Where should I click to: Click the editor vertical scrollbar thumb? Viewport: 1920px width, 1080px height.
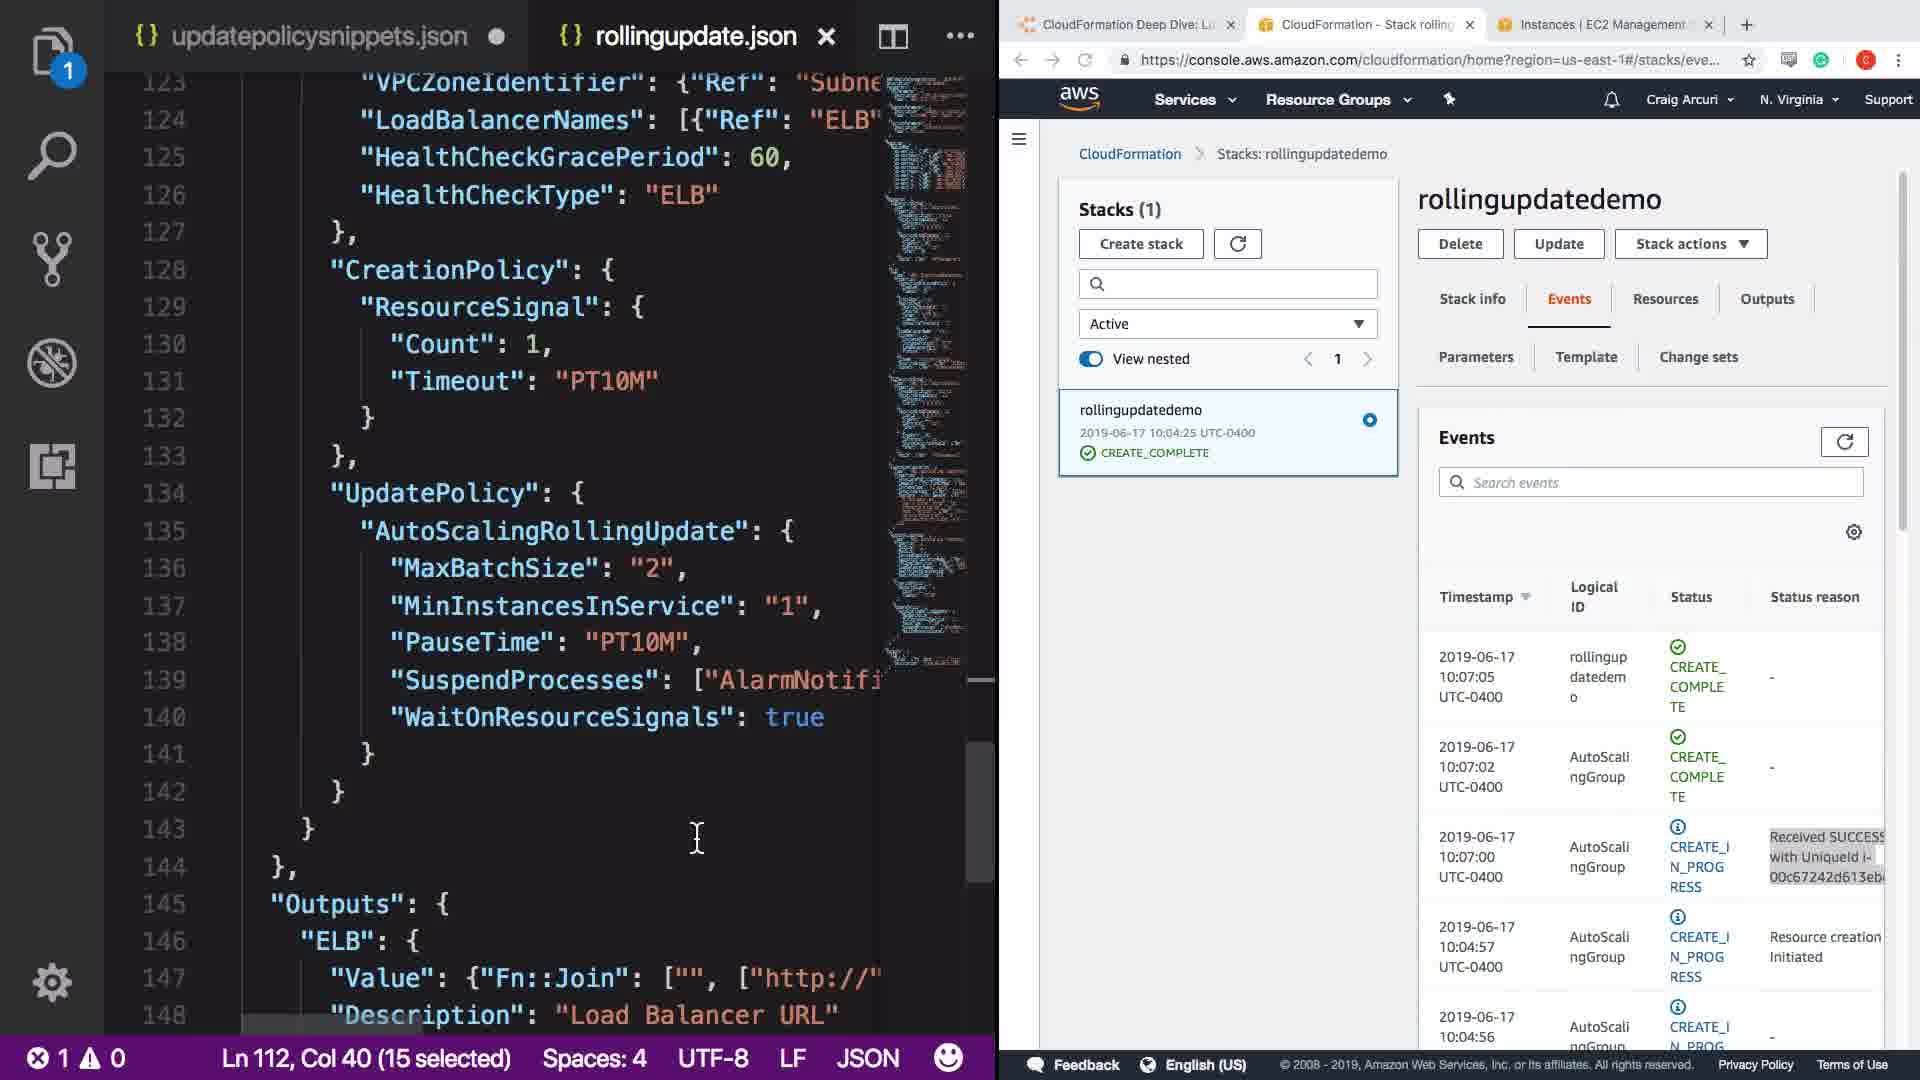pyautogui.click(x=980, y=812)
